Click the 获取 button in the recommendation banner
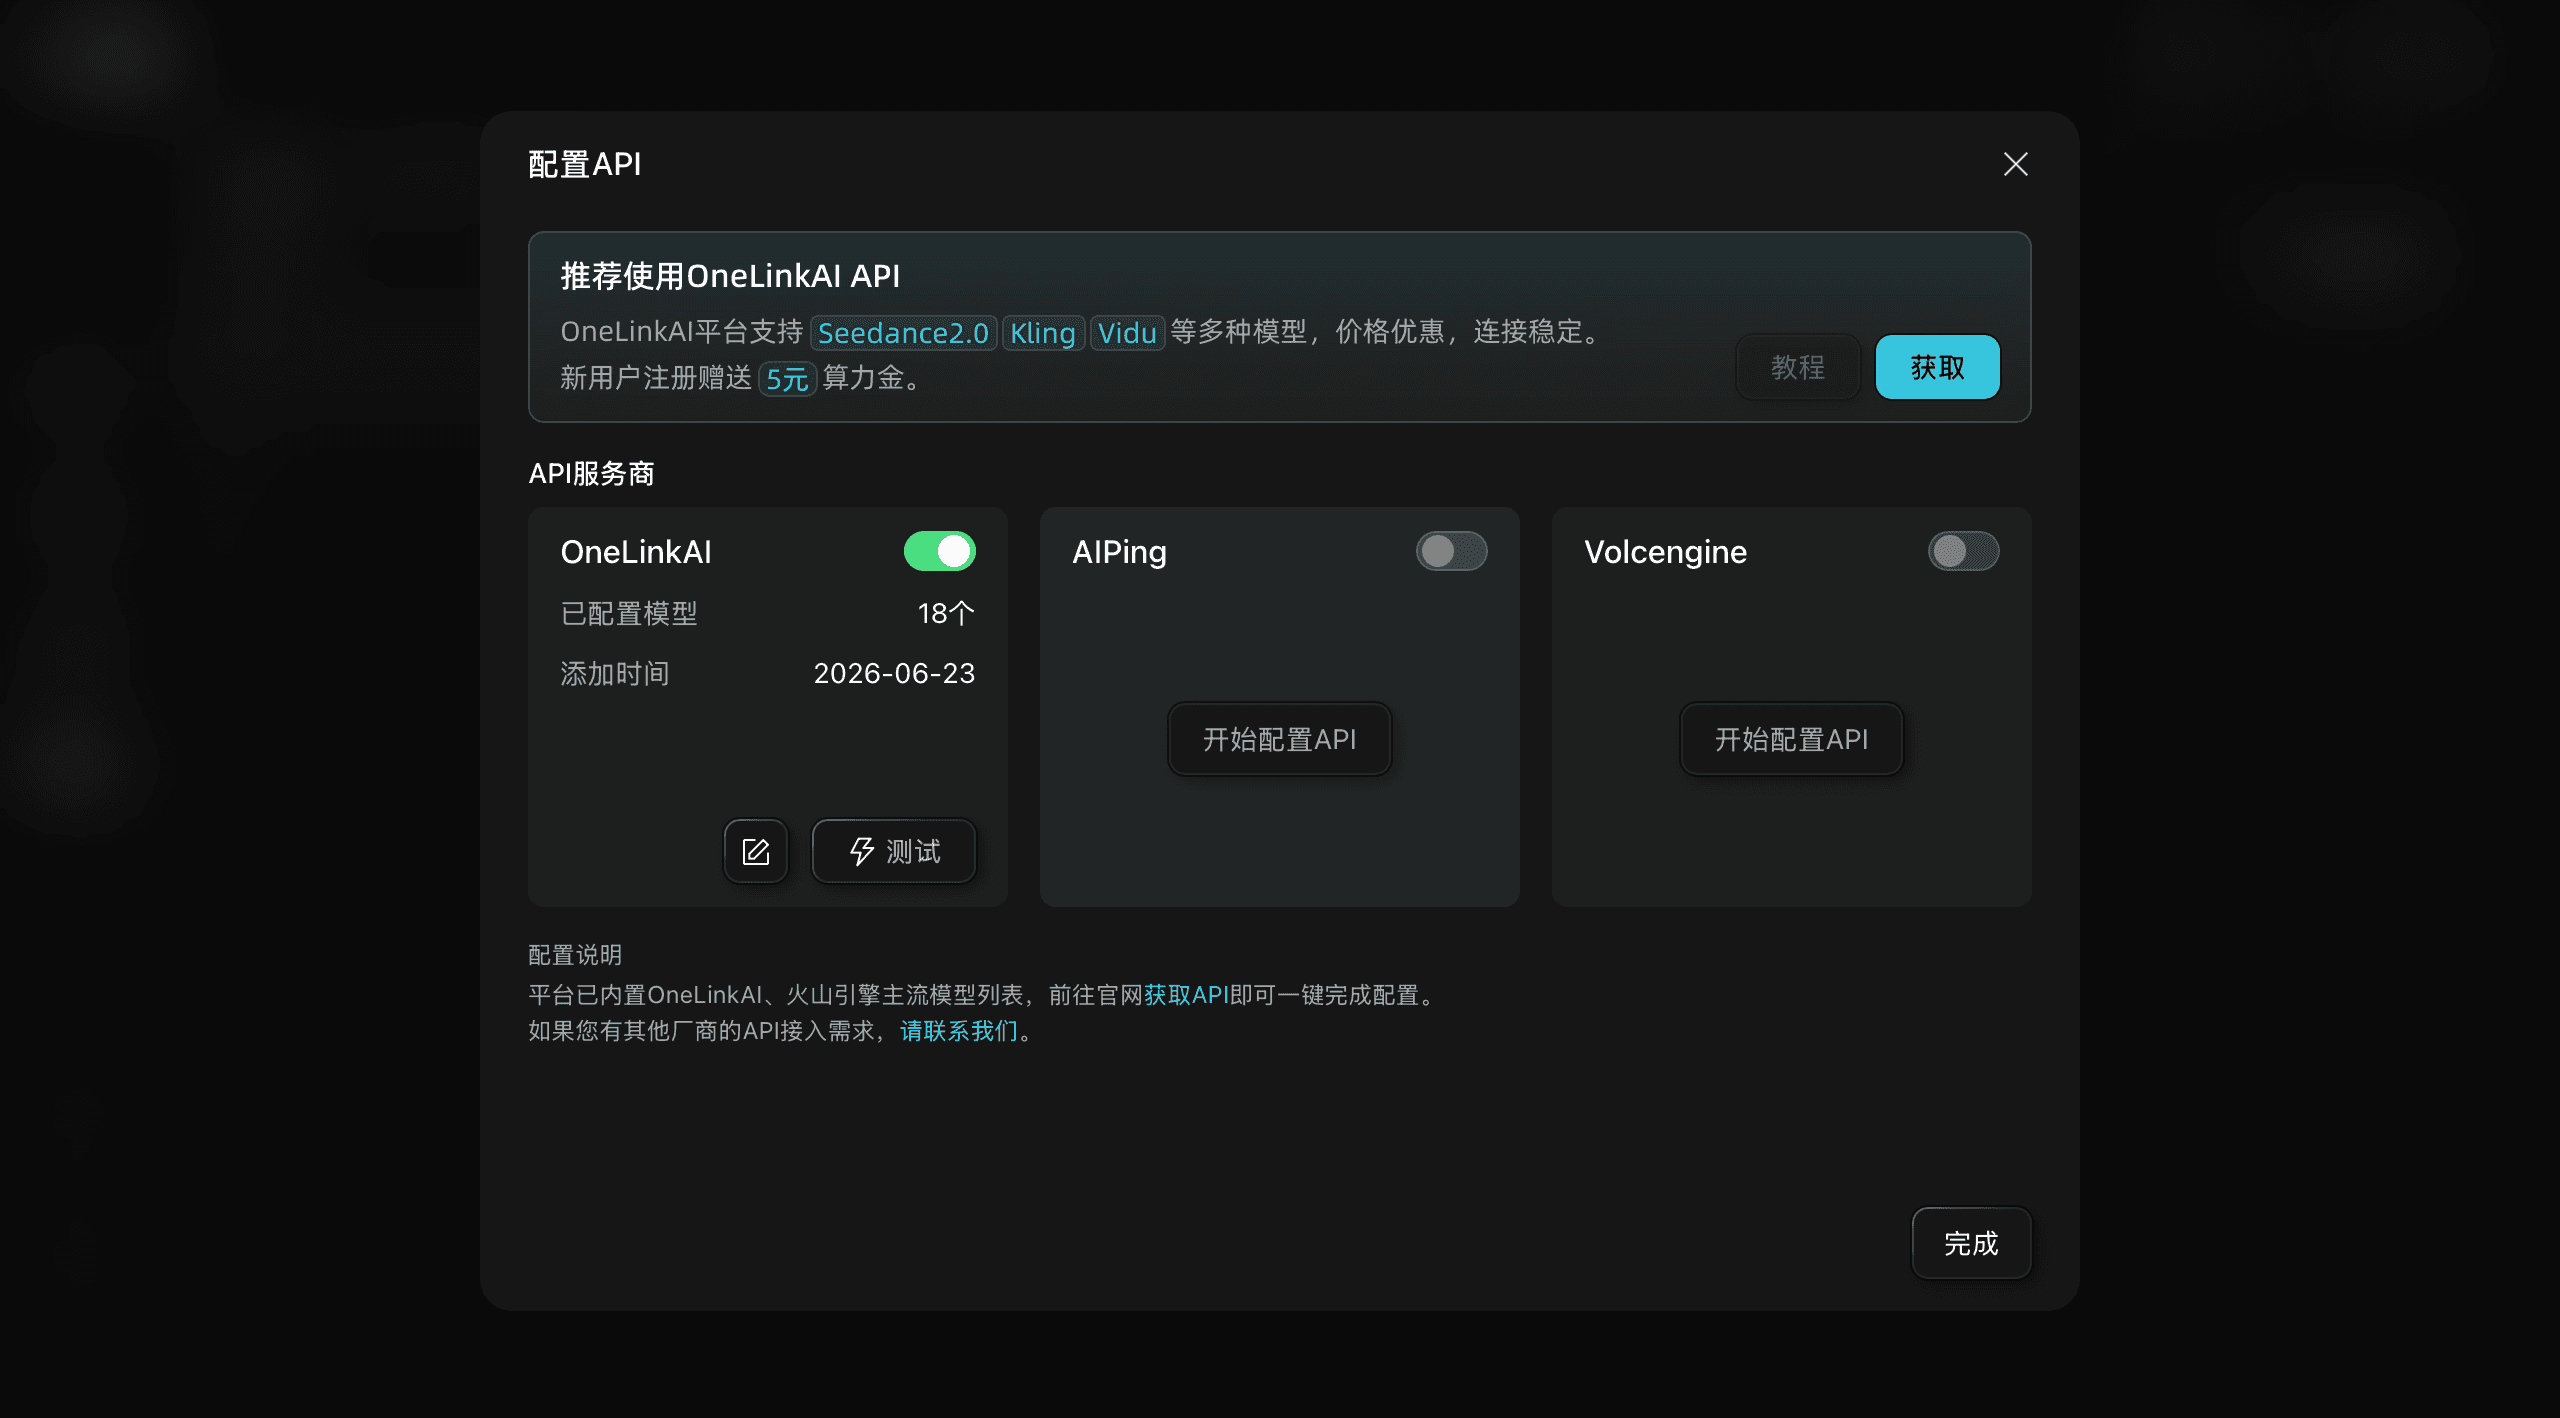 pos(1937,367)
